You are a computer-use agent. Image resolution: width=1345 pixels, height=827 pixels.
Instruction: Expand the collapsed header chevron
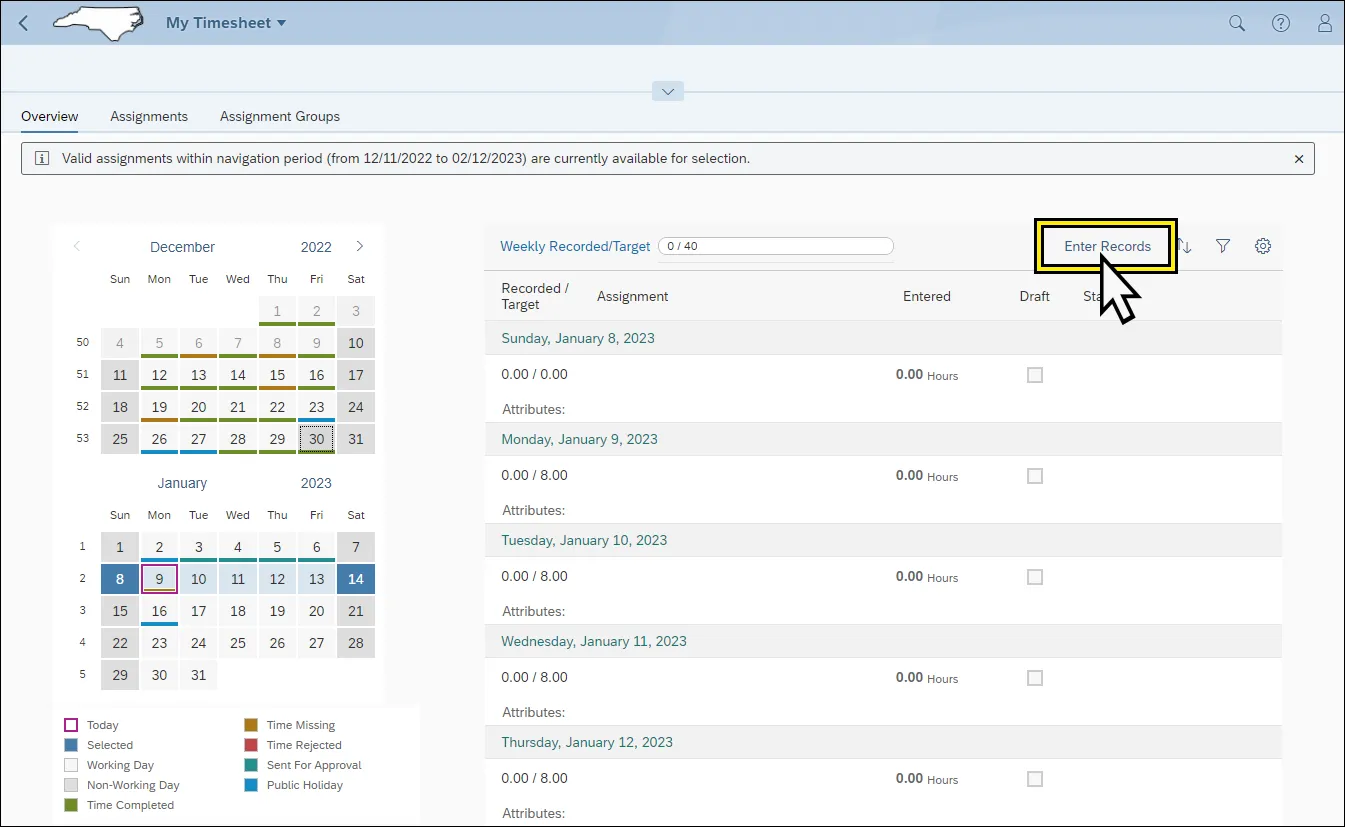pyautogui.click(x=668, y=91)
